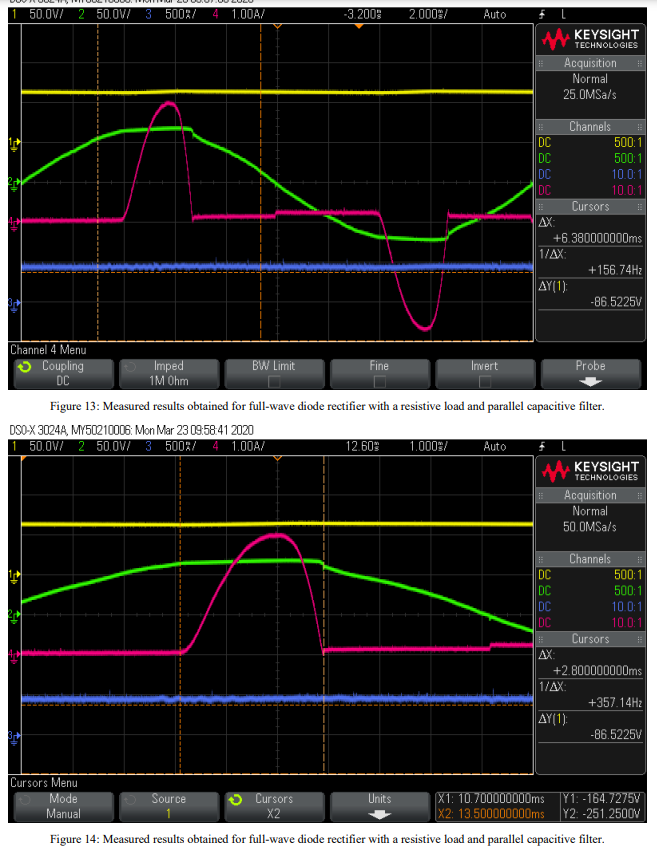Click channel 1 ground marker in Figure 13
657x851 pixels.
pyautogui.click(x=14, y=144)
